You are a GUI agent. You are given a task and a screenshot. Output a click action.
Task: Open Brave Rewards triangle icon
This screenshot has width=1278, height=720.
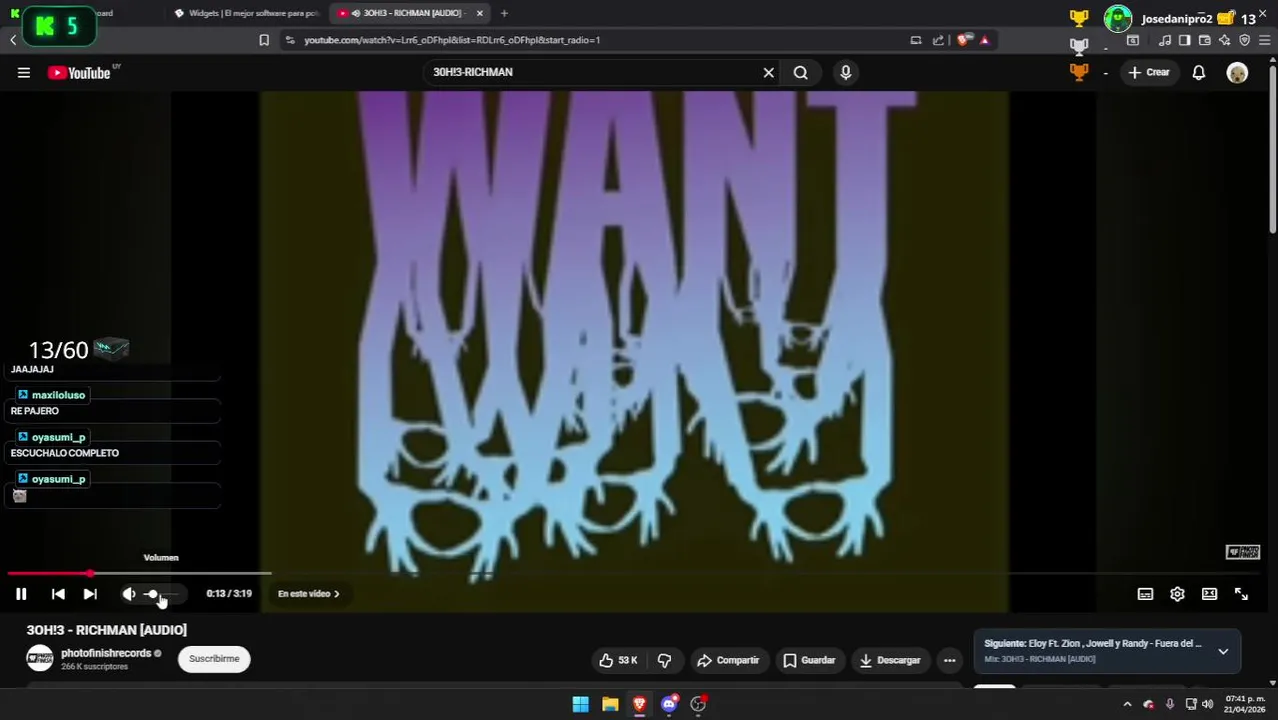tap(984, 40)
